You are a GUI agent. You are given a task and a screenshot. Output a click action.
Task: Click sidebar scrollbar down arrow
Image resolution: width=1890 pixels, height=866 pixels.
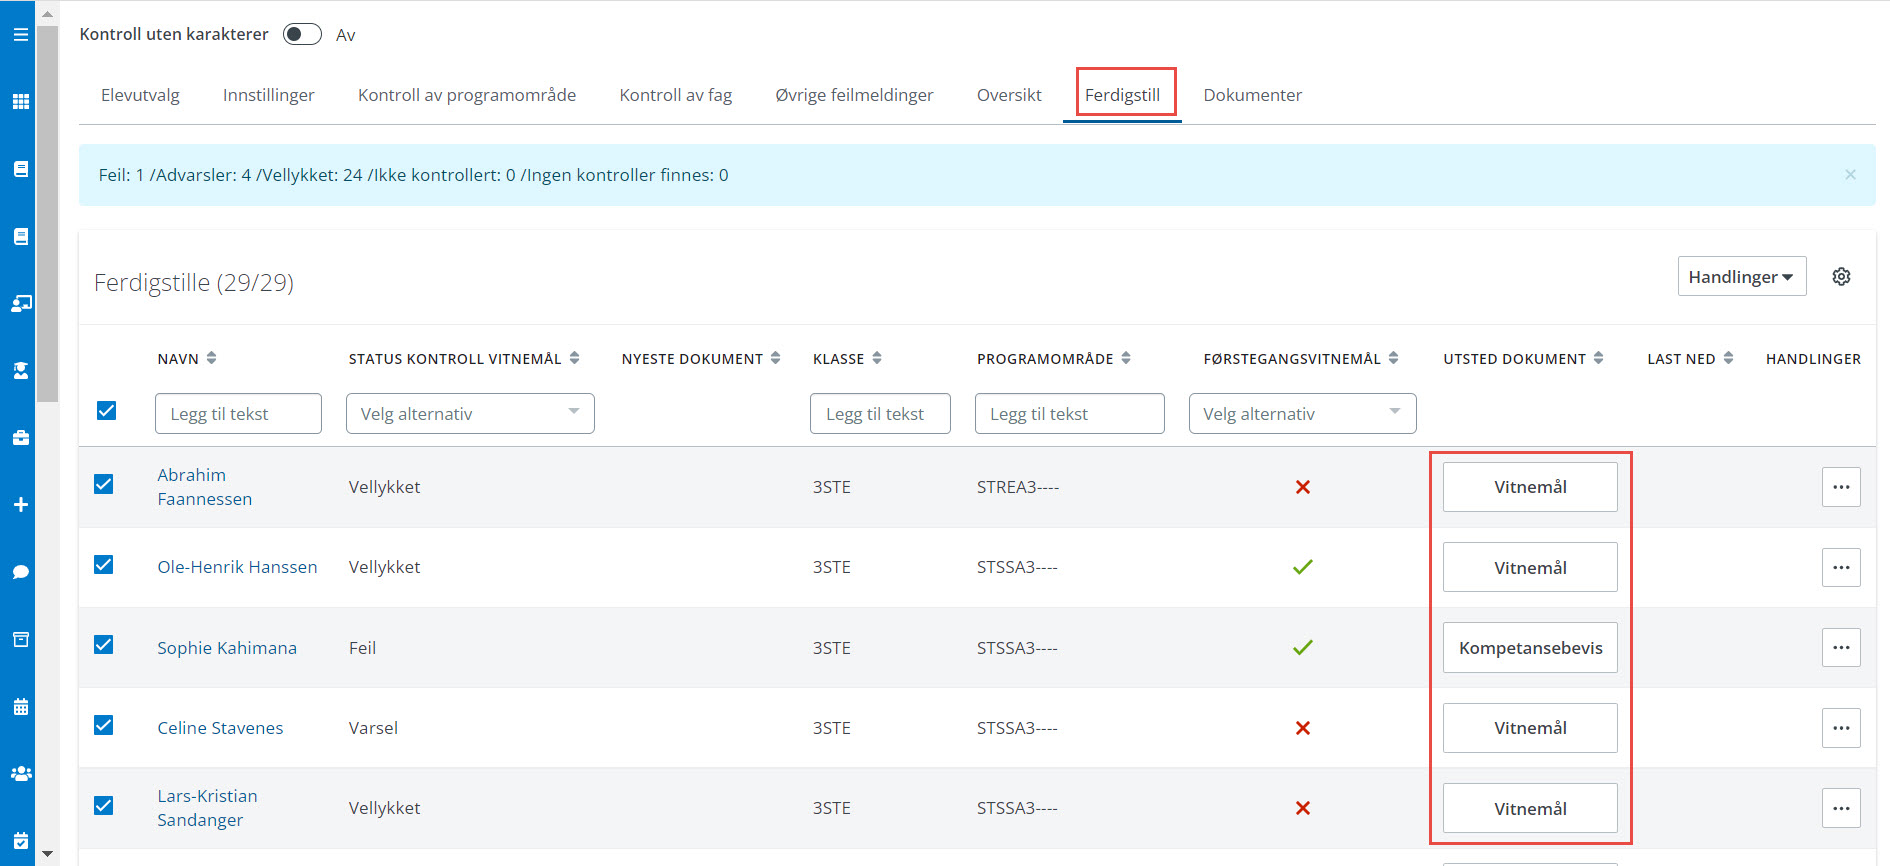click(47, 854)
